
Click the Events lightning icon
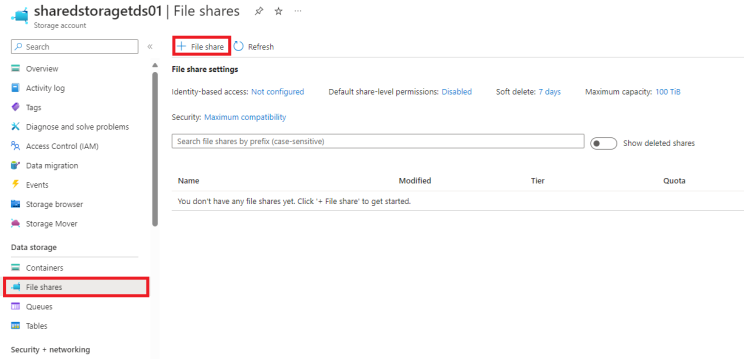point(16,185)
